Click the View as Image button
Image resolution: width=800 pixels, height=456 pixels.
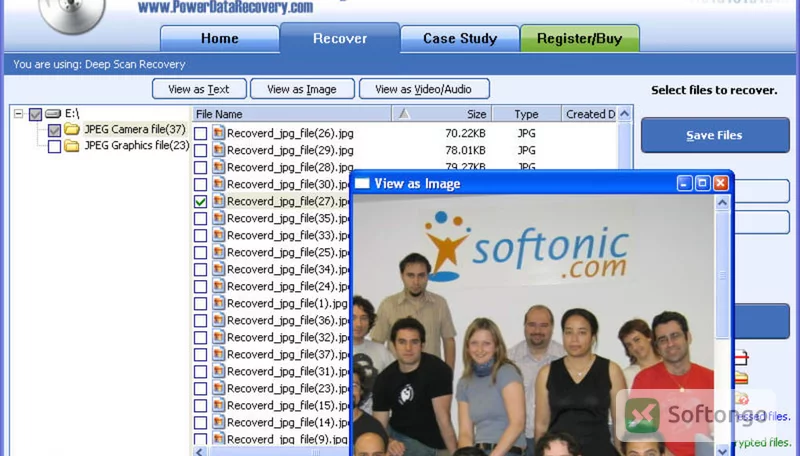pyautogui.click(x=302, y=89)
